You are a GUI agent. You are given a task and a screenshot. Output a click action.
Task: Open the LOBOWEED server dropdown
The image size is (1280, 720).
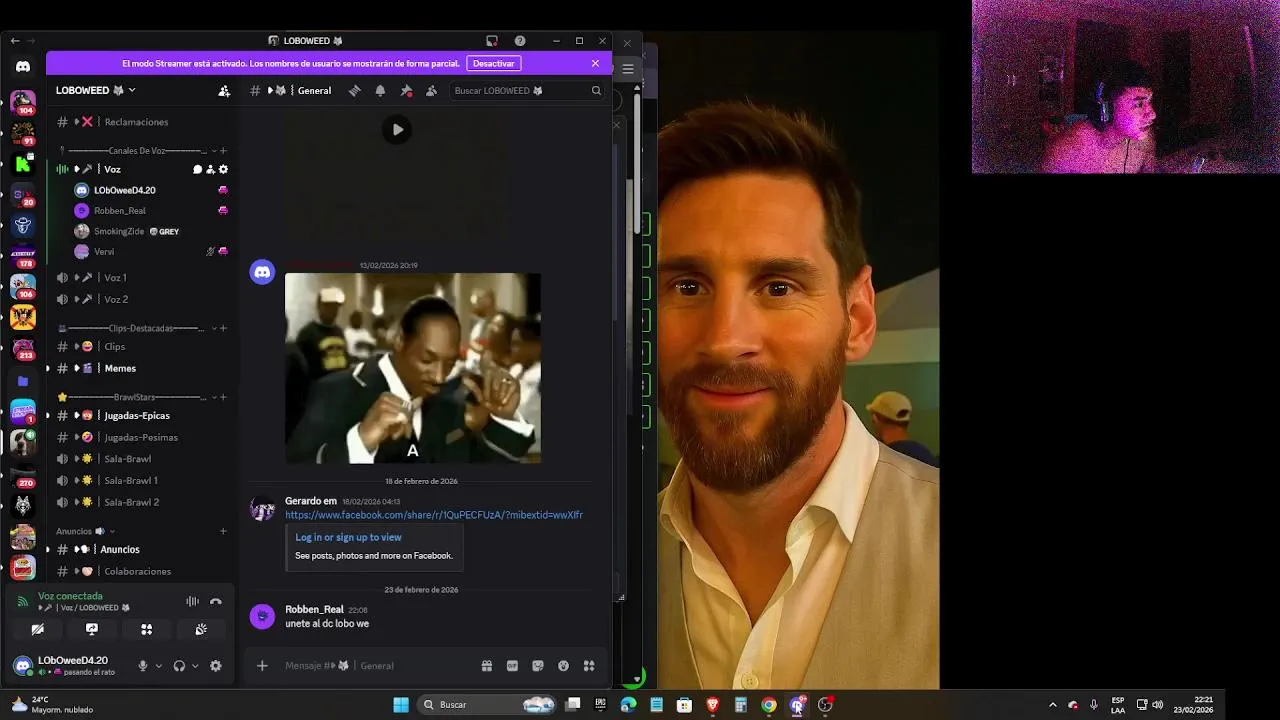(96, 90)
